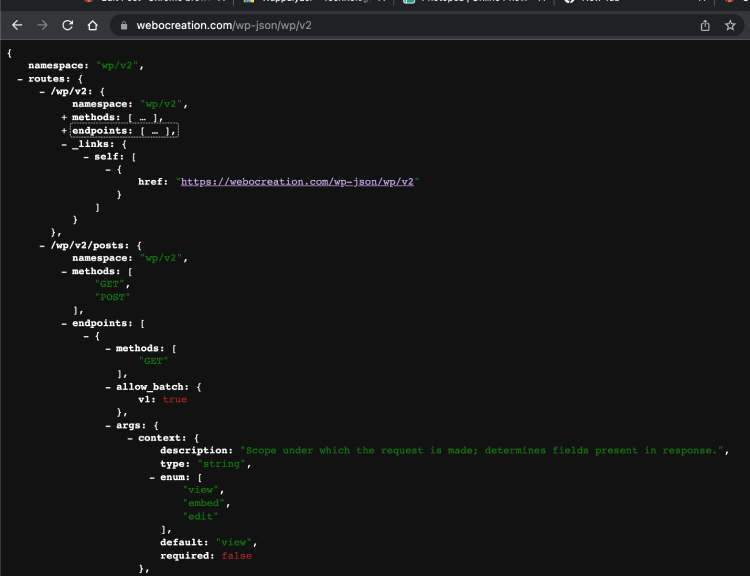Screen dimensions: 750x576
Task: Collapse the allow_batch object
Action: [108, 387]
